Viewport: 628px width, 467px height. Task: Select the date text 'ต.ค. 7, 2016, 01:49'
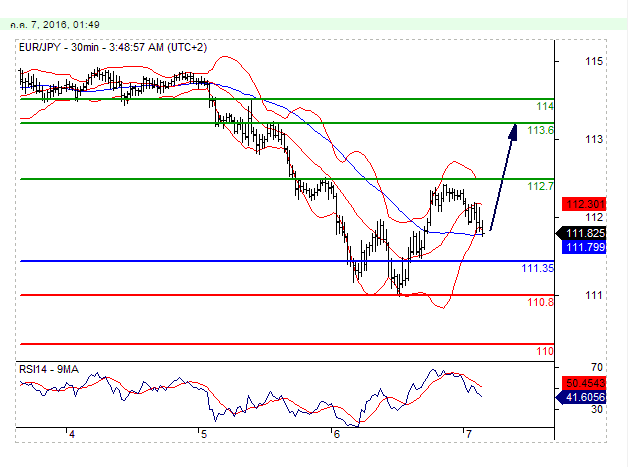55,24
